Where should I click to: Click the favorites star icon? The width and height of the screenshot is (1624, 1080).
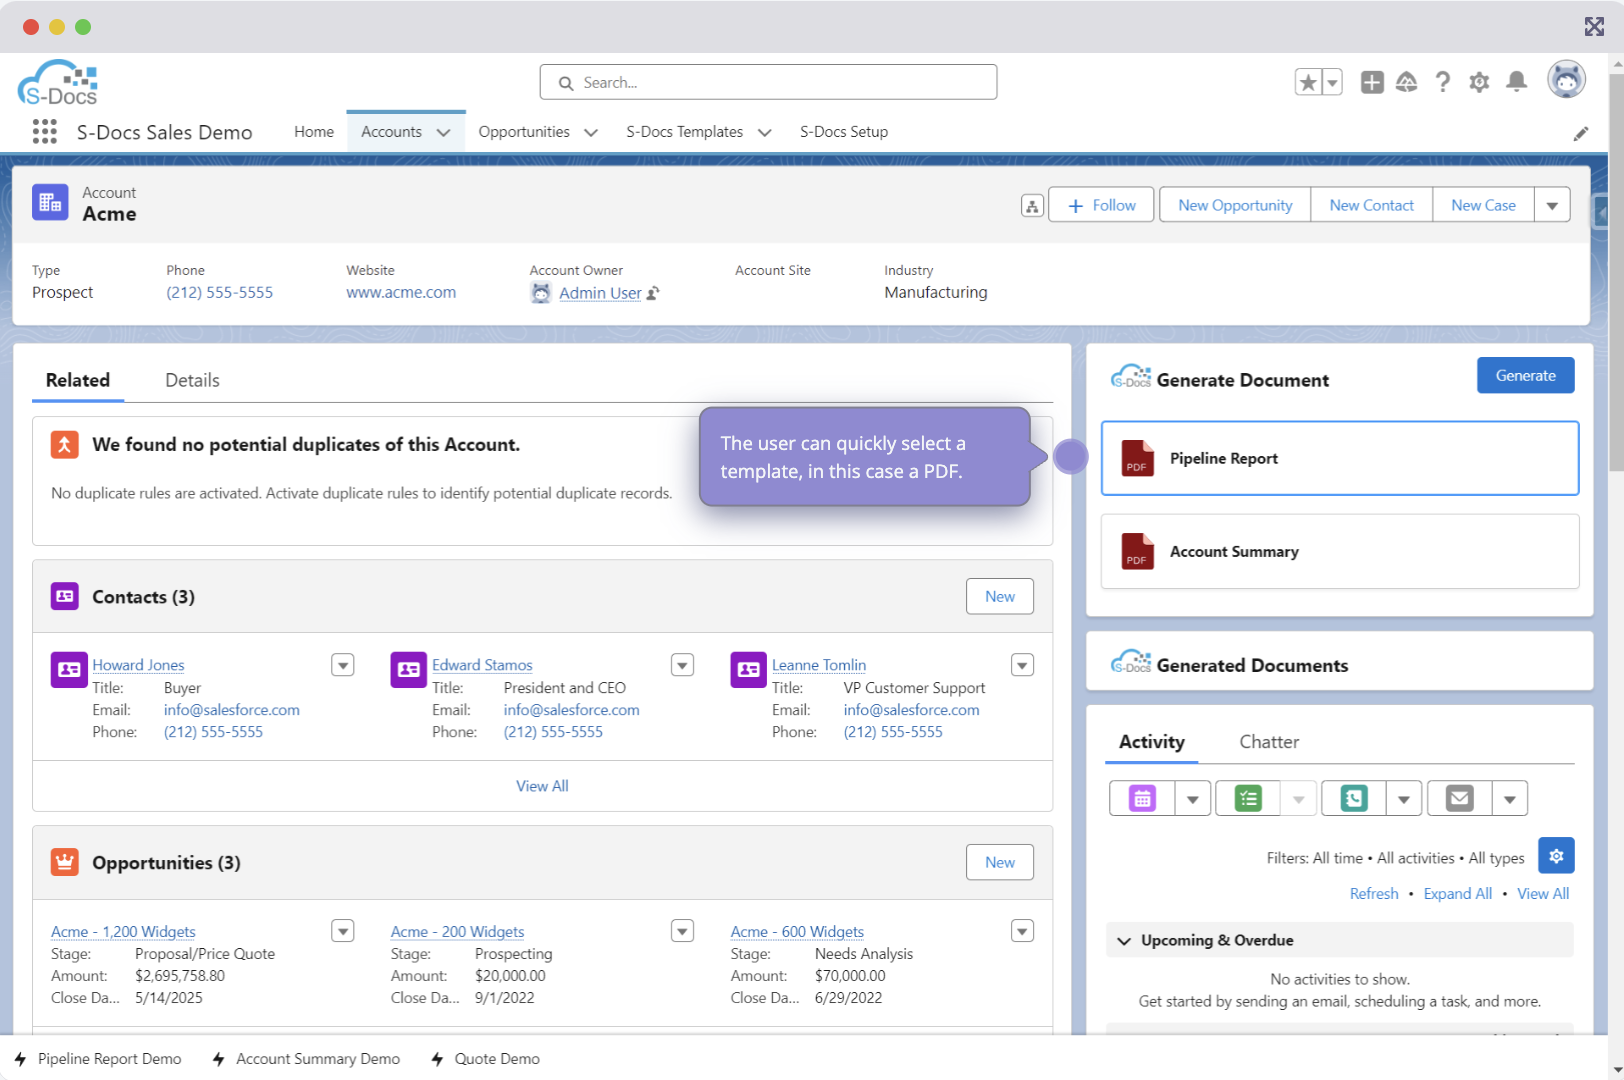pyautogui.click(x=1308, y=82)
